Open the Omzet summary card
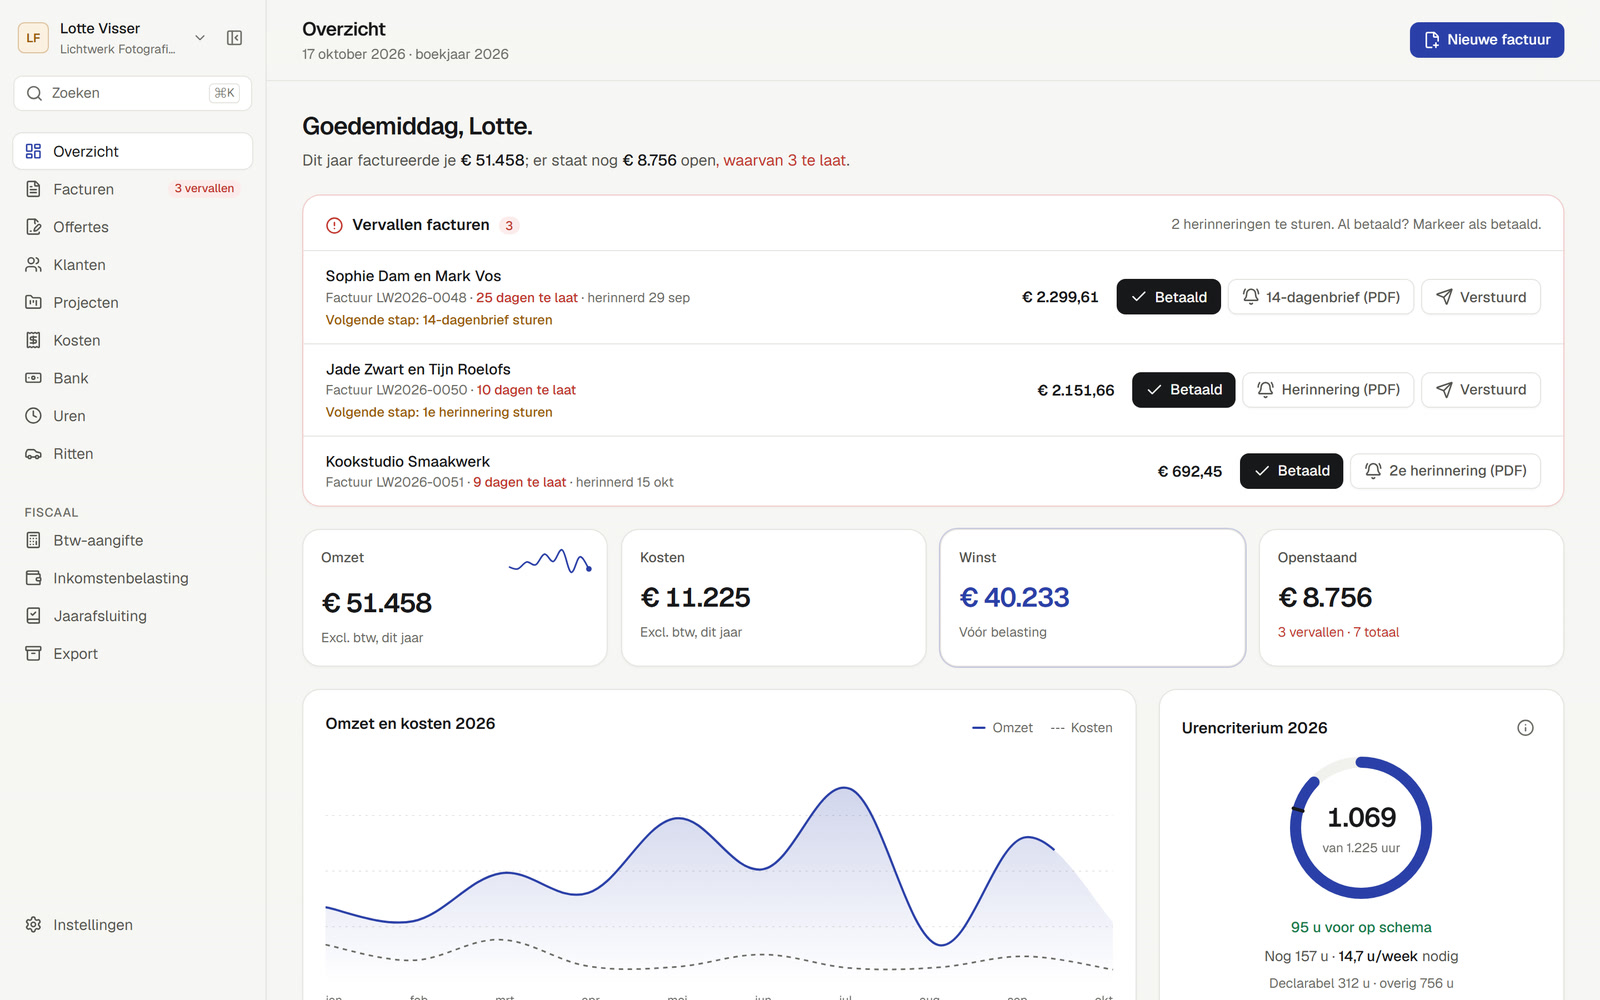The image size is (1600, 1000). 455,598
